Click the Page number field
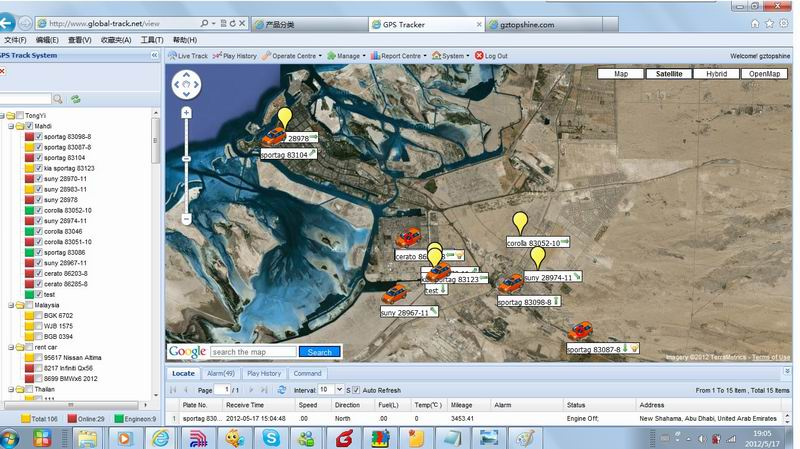Screen dimensions: 800x449 click(x=221, y=389)
